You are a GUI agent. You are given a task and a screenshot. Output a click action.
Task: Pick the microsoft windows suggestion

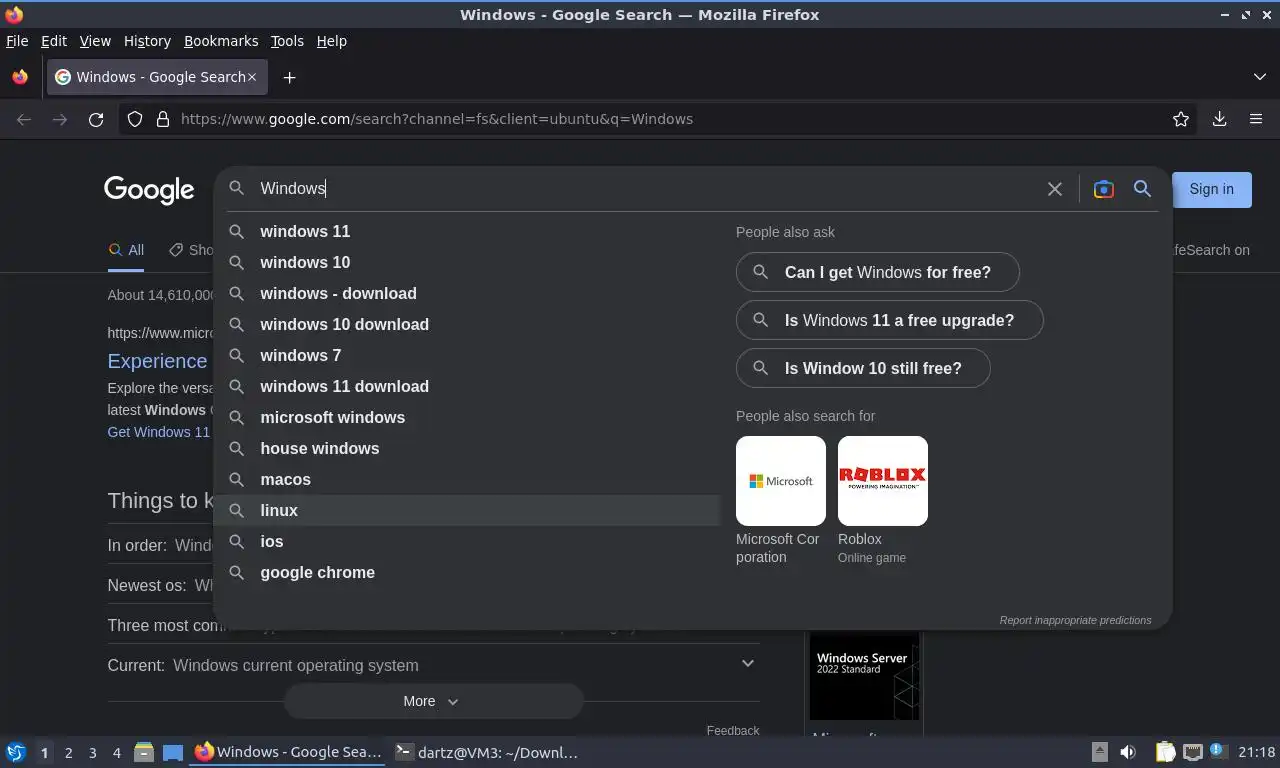(467, 417)
